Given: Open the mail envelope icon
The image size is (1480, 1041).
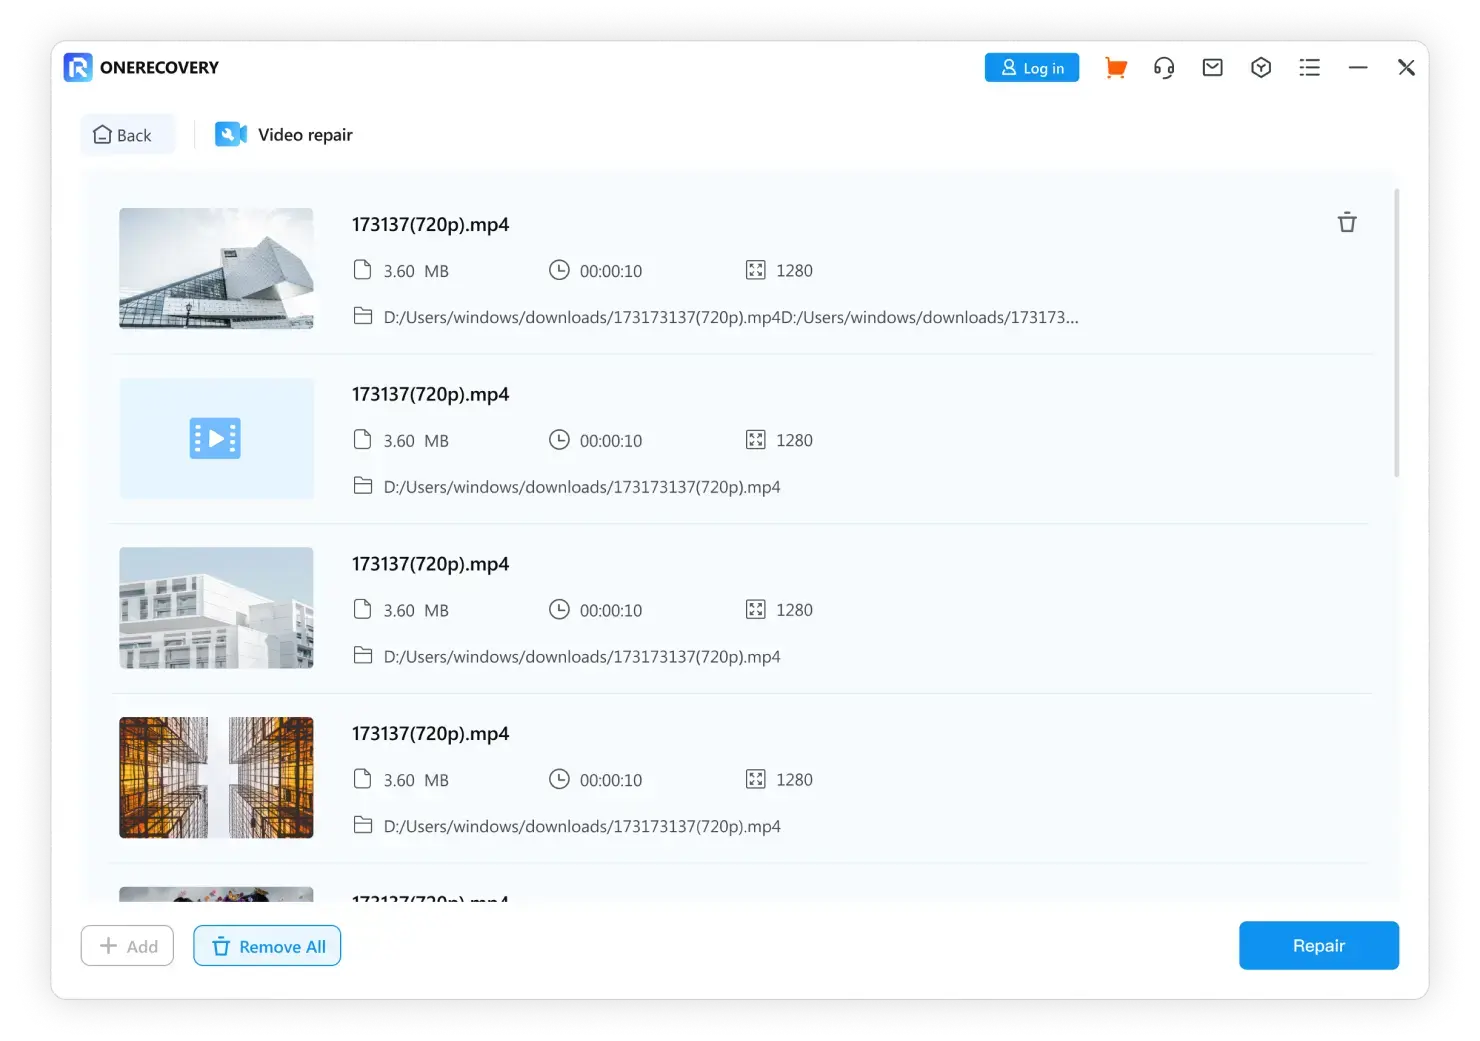Looking at the screenshot, I should (1212, 68).
